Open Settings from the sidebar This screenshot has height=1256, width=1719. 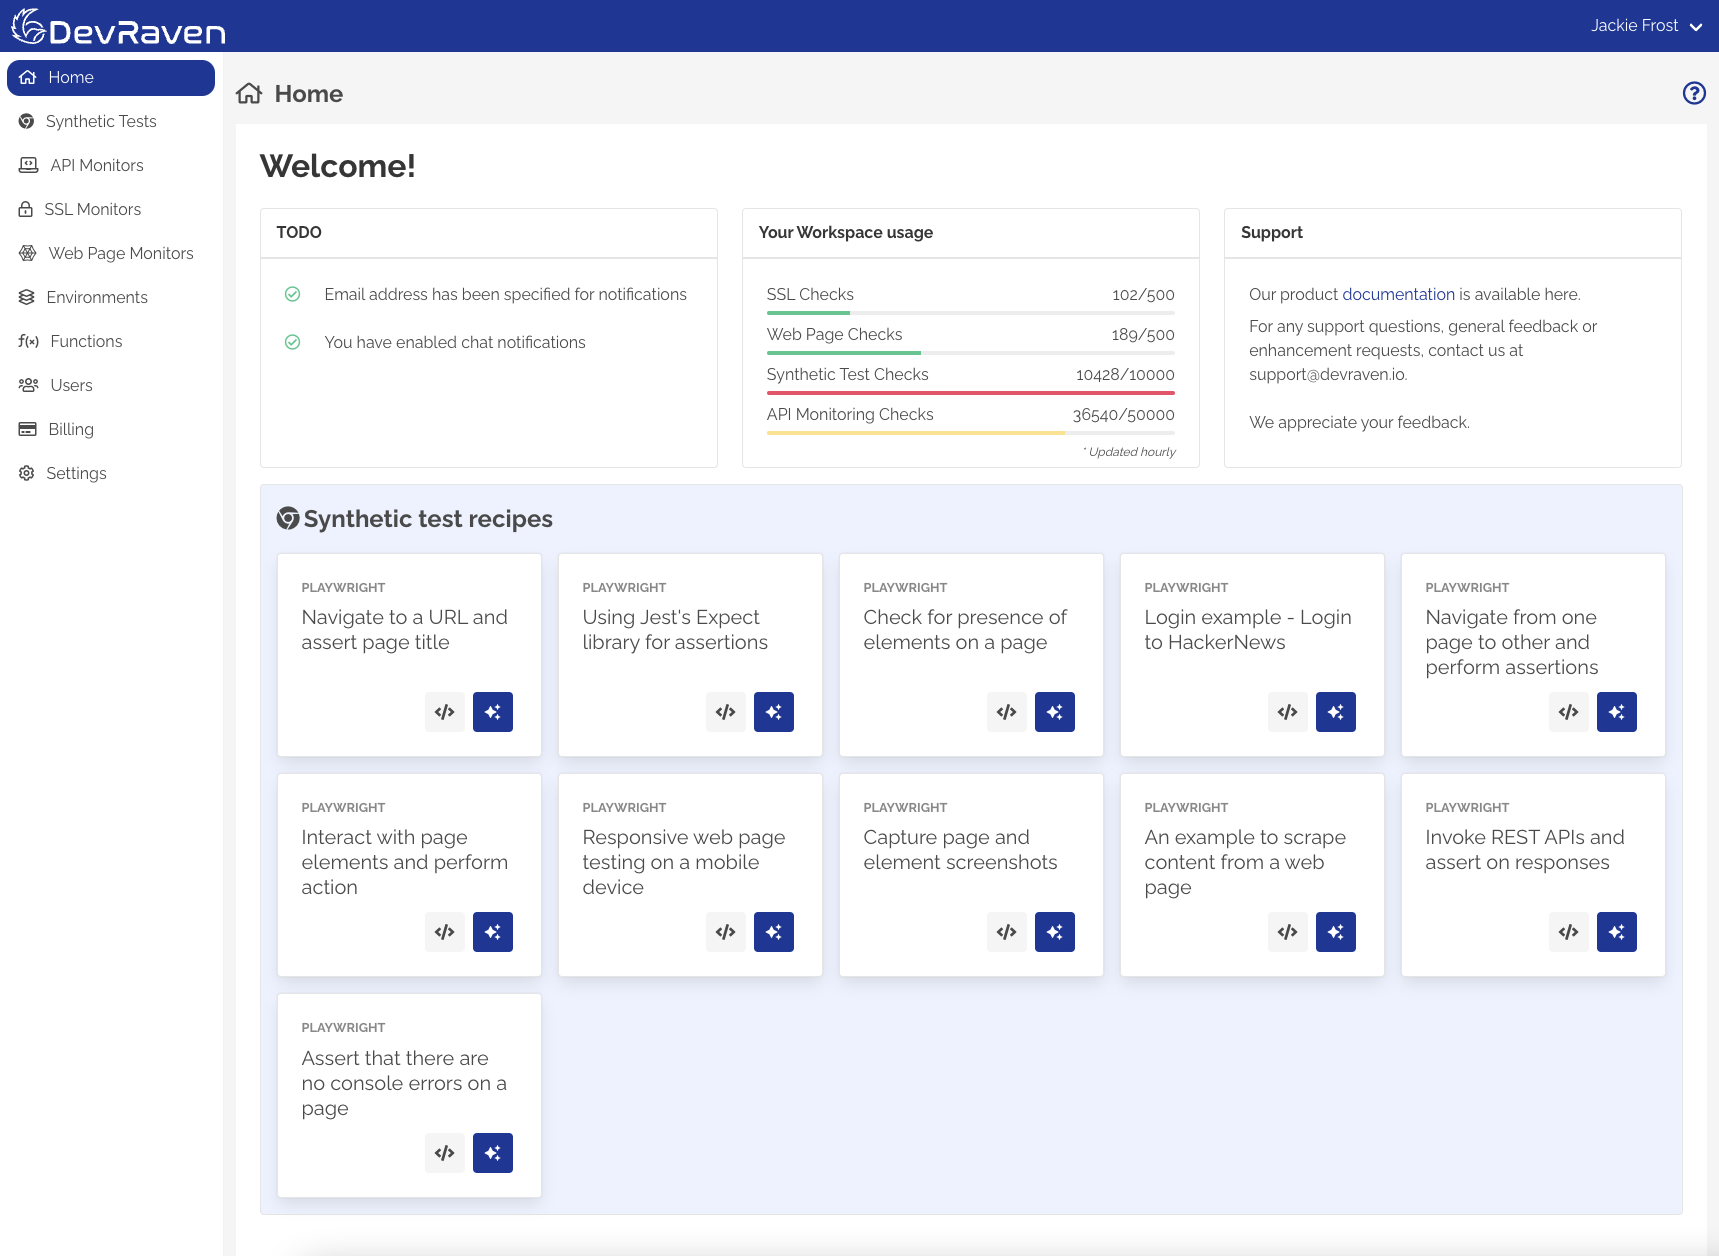(76, 473)
